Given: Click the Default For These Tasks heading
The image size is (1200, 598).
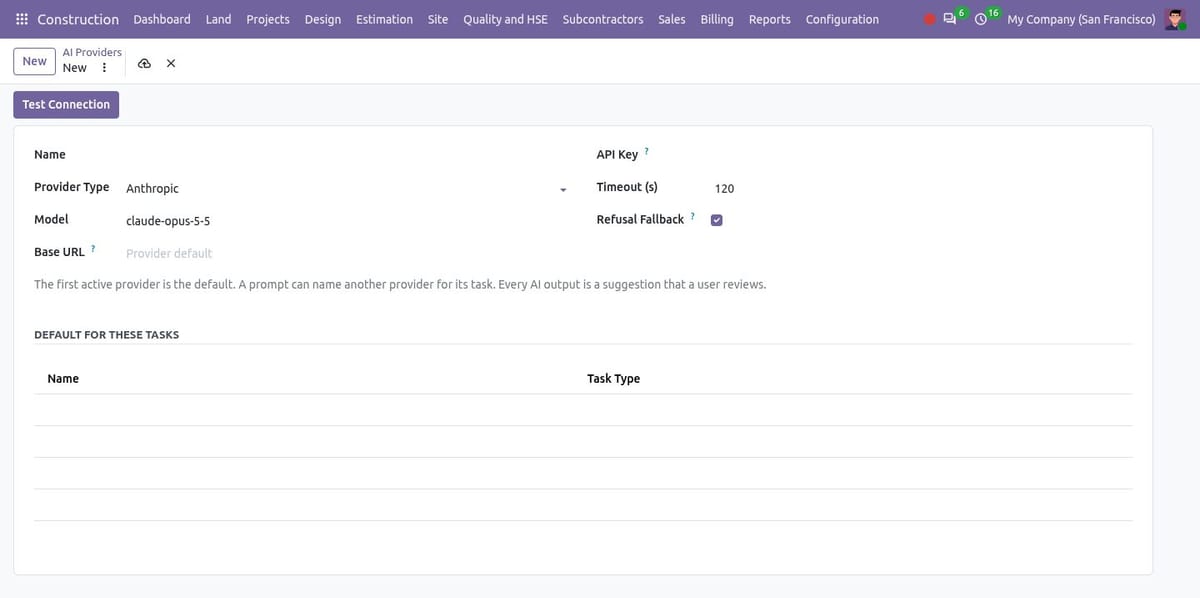Looking at the screenshot, I should coord(106,335).
